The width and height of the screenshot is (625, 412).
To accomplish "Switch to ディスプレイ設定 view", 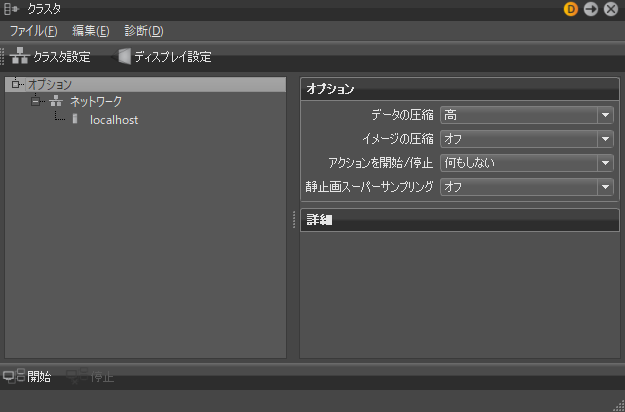I will click(162, 57).
